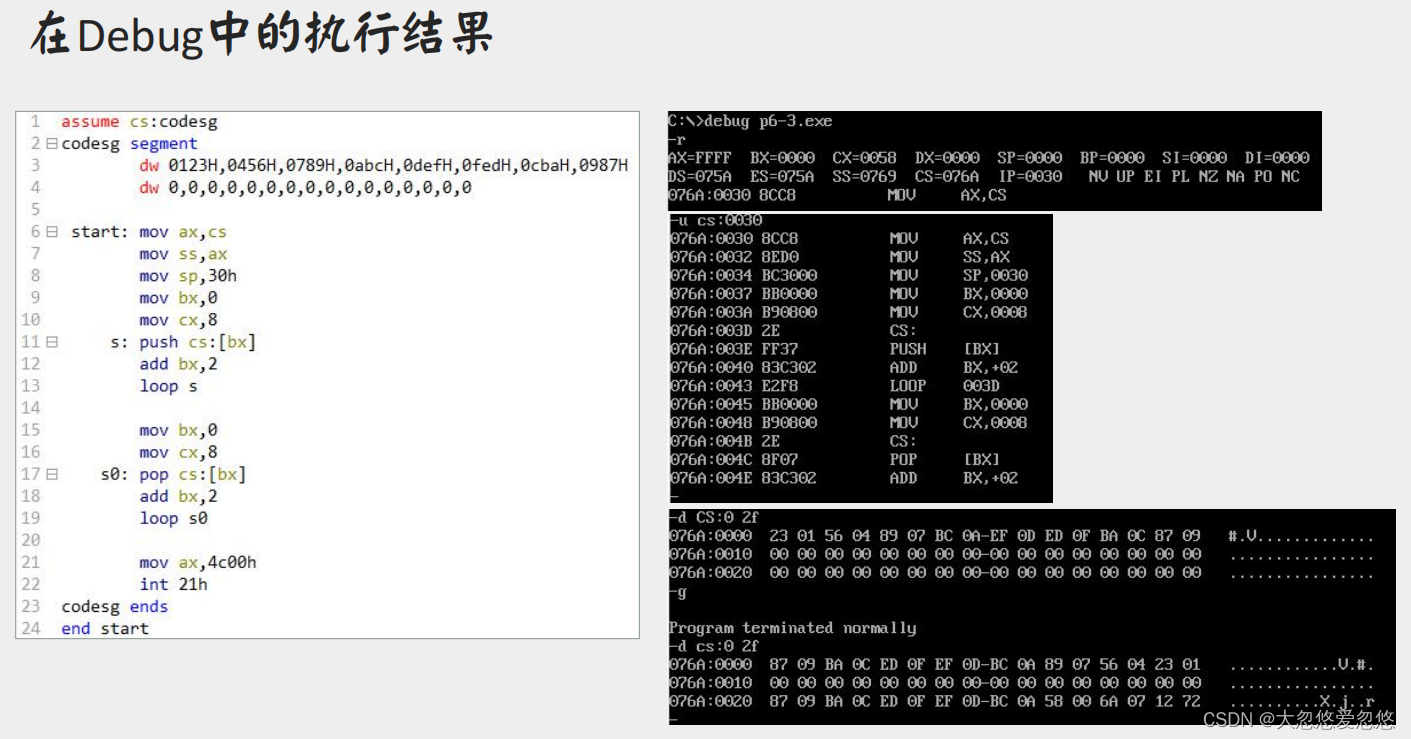Image resolution: width=1411 pixels, height=739 pixels.
Task: Click code line mov ax,cs
Action: tap(183, 232)
